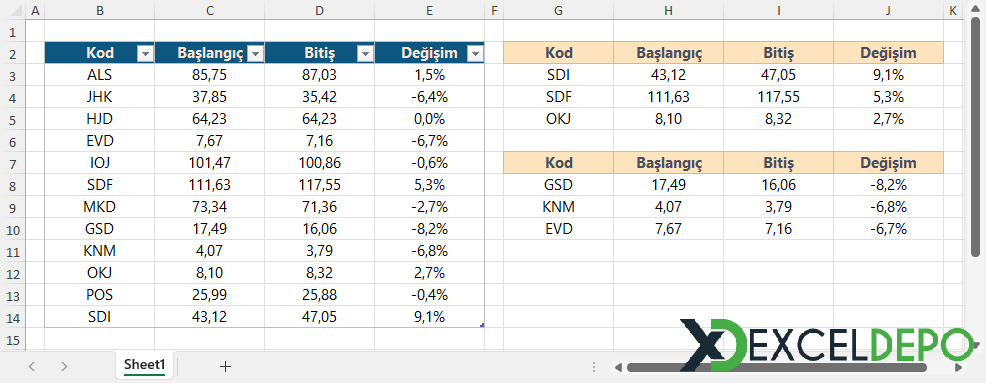The height and width of the screenshot is (383, 986).
Task: Select cell with code HJD
Action: point(99,119)
